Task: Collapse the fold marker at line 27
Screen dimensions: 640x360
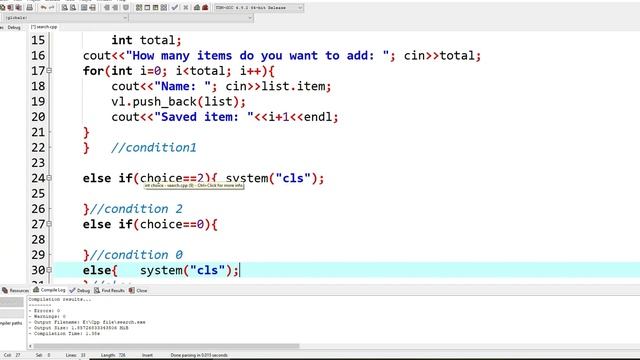Action: (49, 224)
